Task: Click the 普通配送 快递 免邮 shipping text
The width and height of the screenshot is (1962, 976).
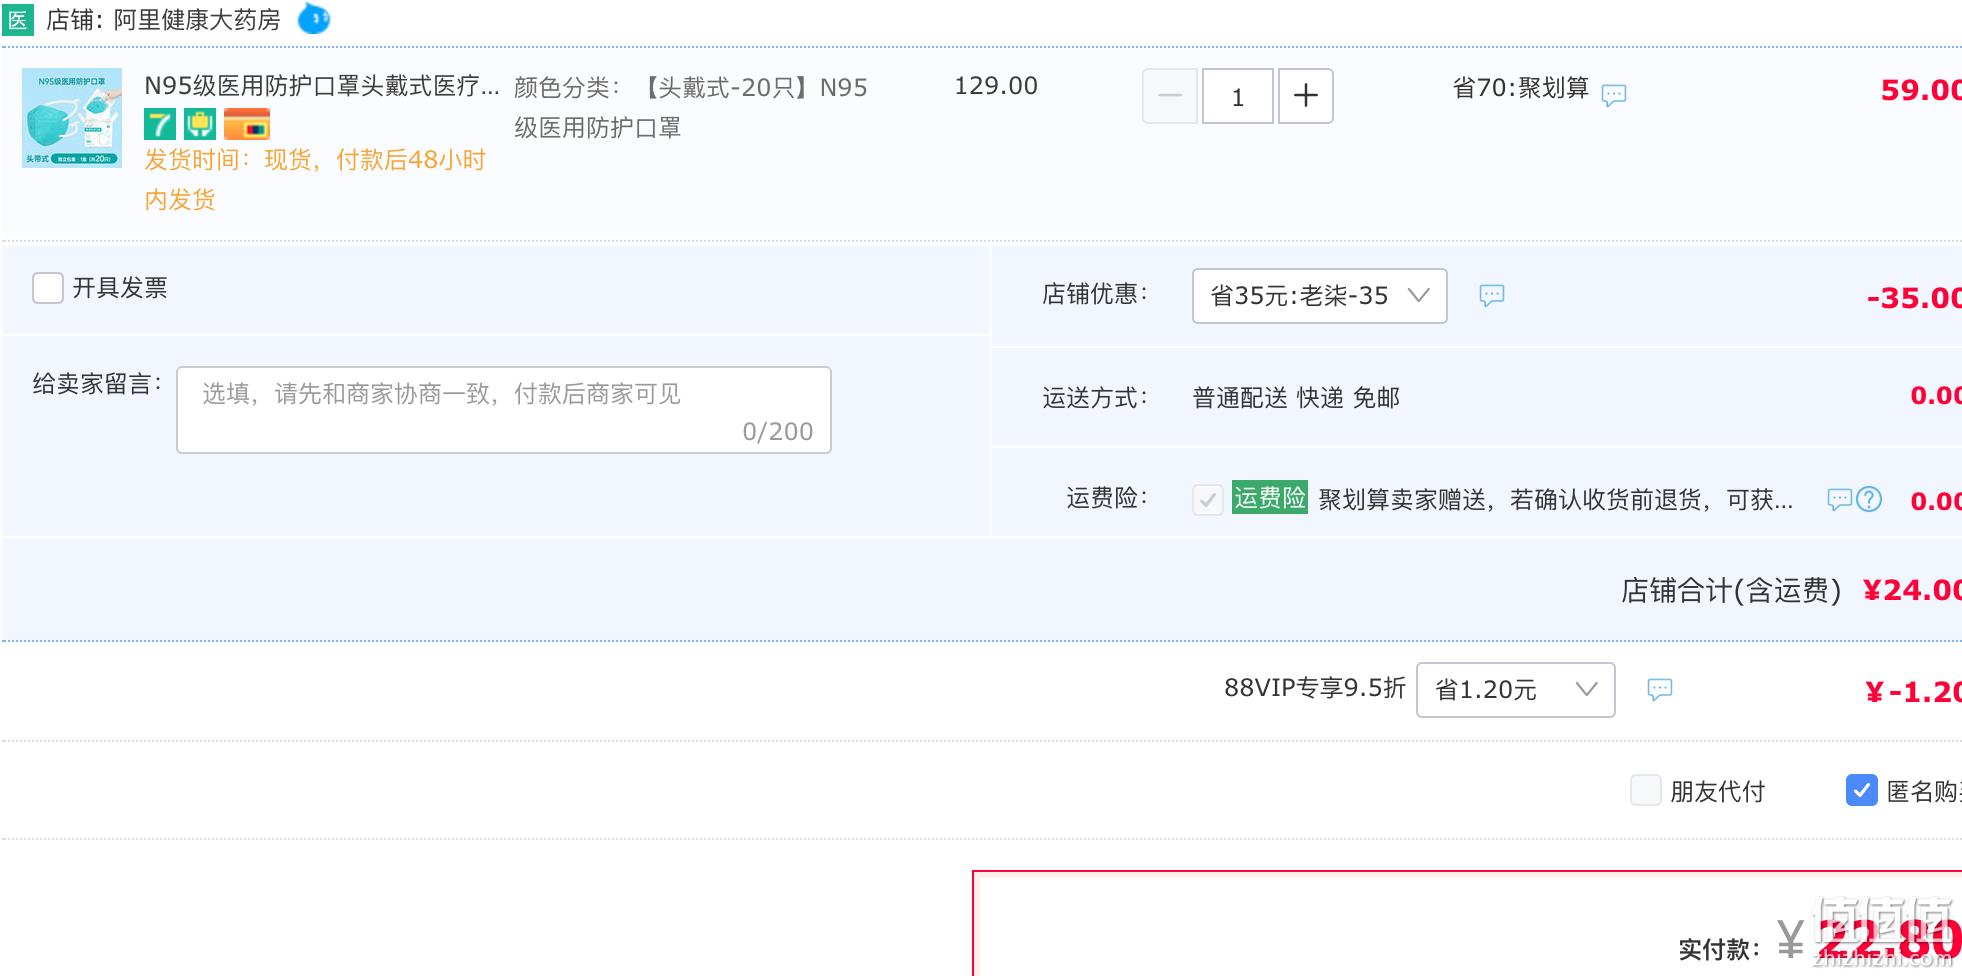Action: (x=1296, y=398)
